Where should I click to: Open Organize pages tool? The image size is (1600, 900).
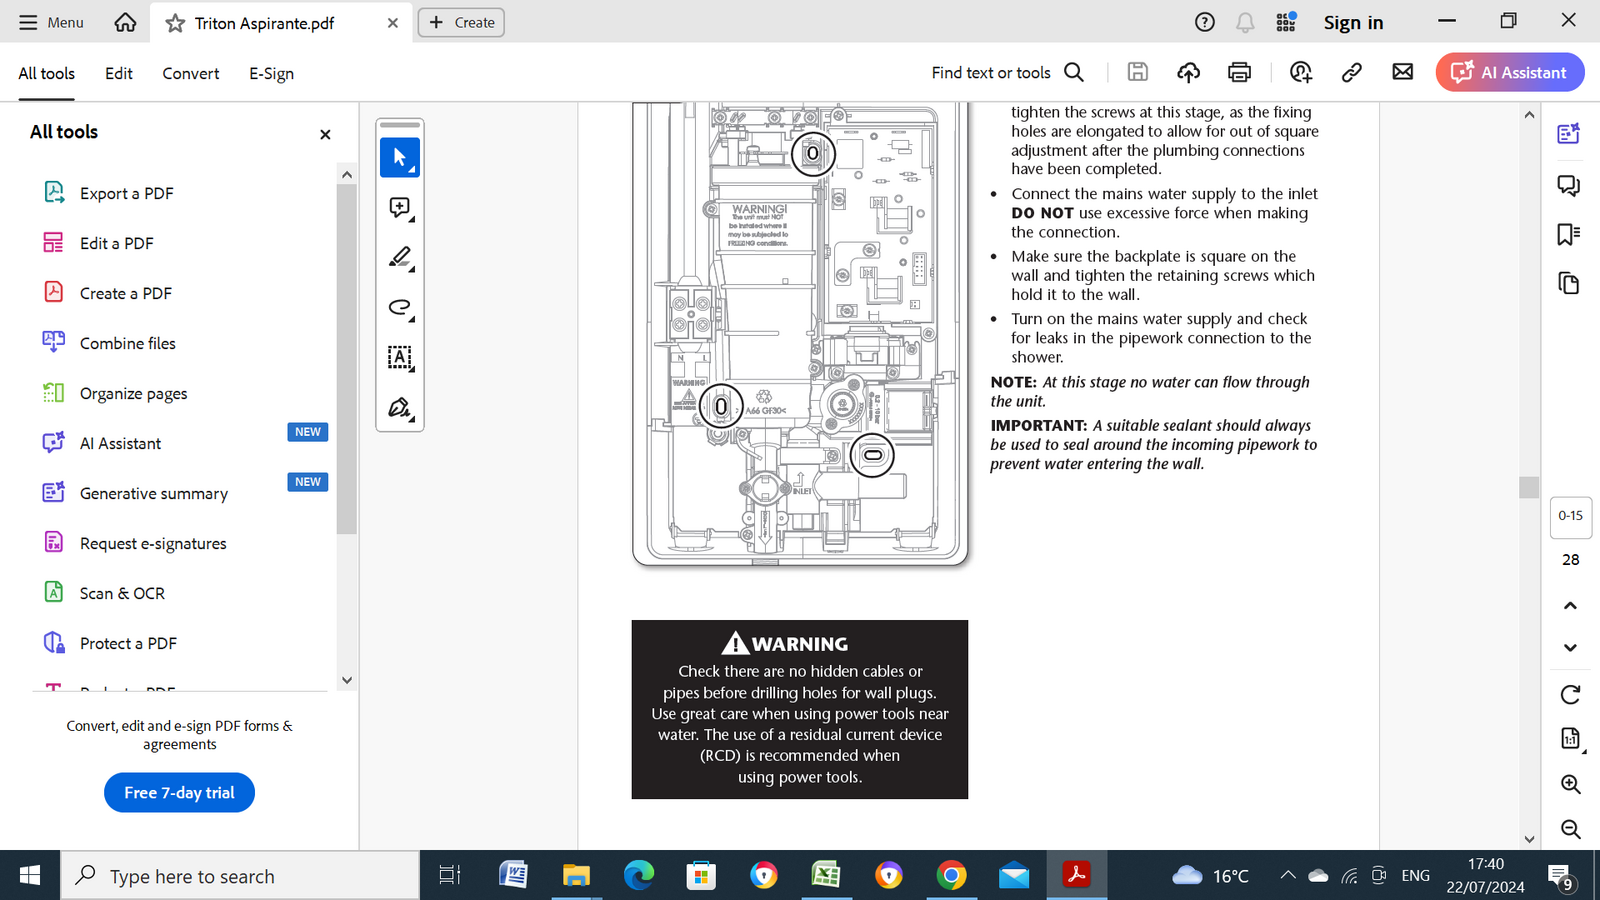pyautogui.click(x=133, y=393)
